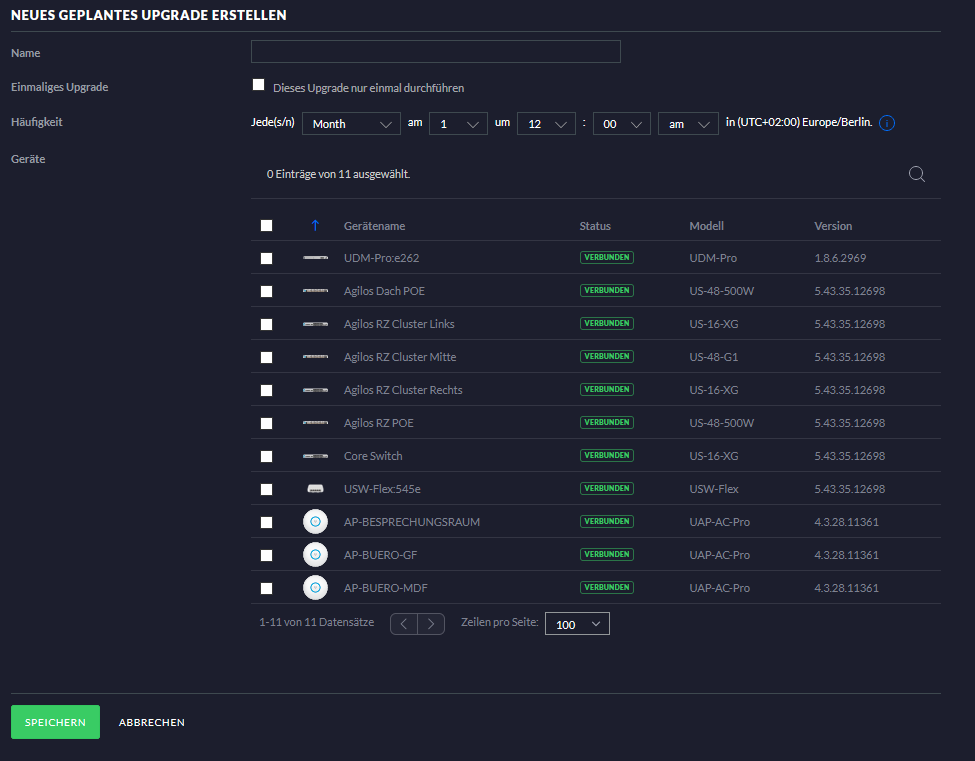Sort table by Gerätename column header
This screenshot has width=975, height=761.
point(374,226)
